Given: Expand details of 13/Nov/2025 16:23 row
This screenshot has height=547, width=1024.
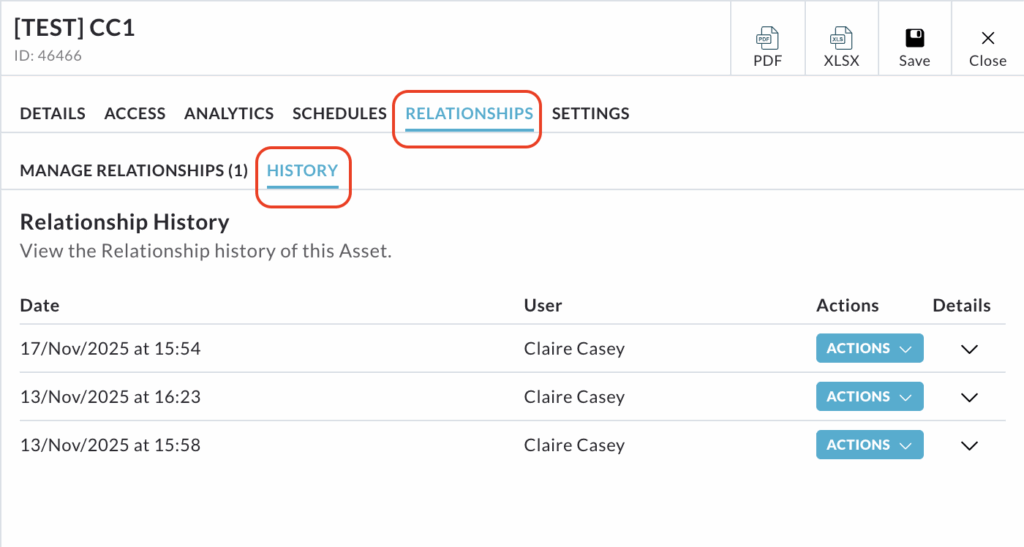Looking at the screenshot, I should (968, 397).
